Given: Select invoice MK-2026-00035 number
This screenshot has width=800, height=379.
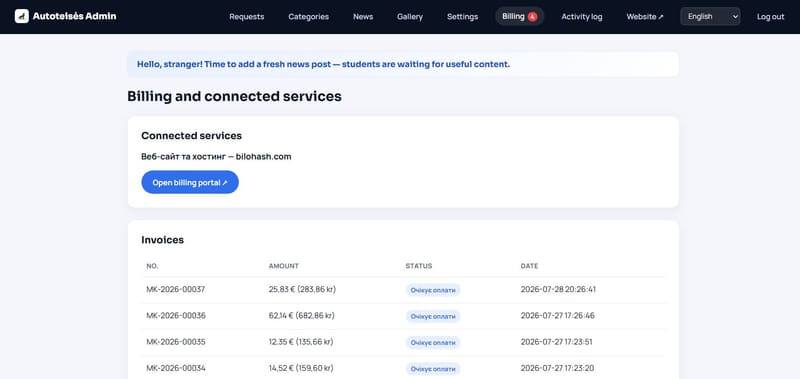Looking at the screenshot, I should pos(176,342).
